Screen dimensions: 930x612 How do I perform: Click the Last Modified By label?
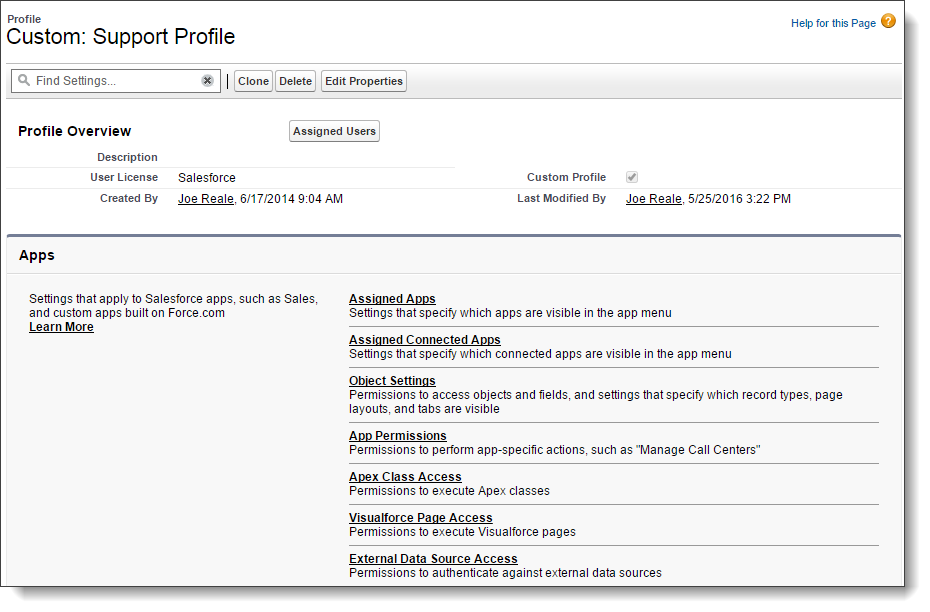[561, 198]
